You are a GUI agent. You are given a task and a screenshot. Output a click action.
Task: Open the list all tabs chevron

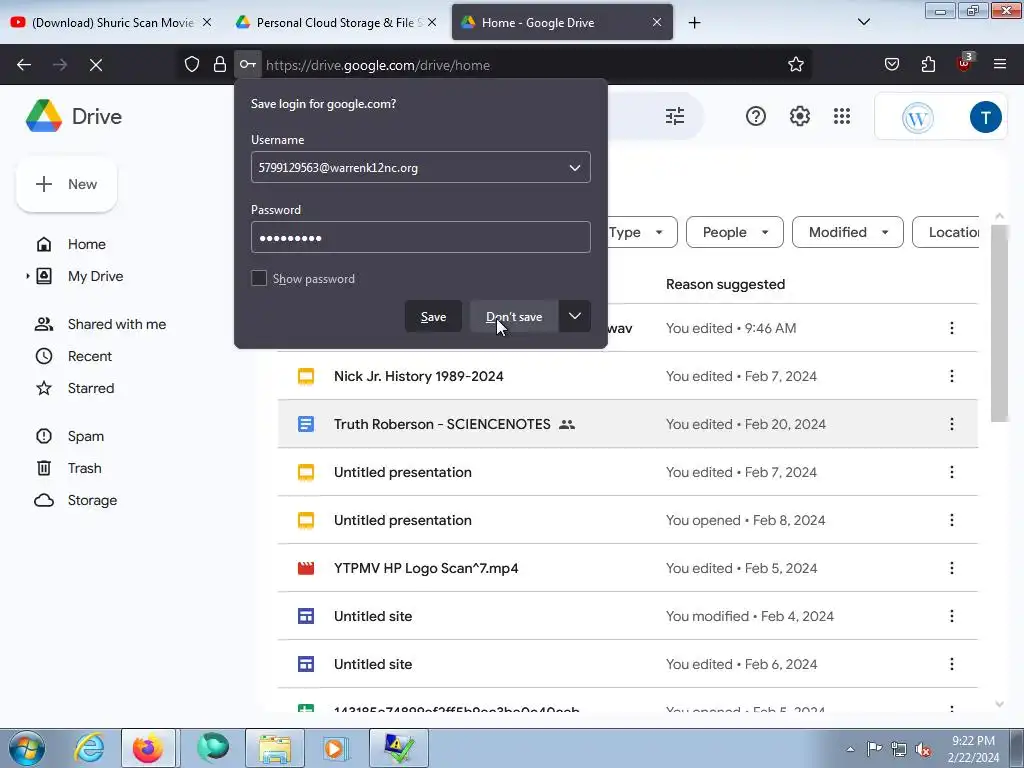click(x=863, y=22)
